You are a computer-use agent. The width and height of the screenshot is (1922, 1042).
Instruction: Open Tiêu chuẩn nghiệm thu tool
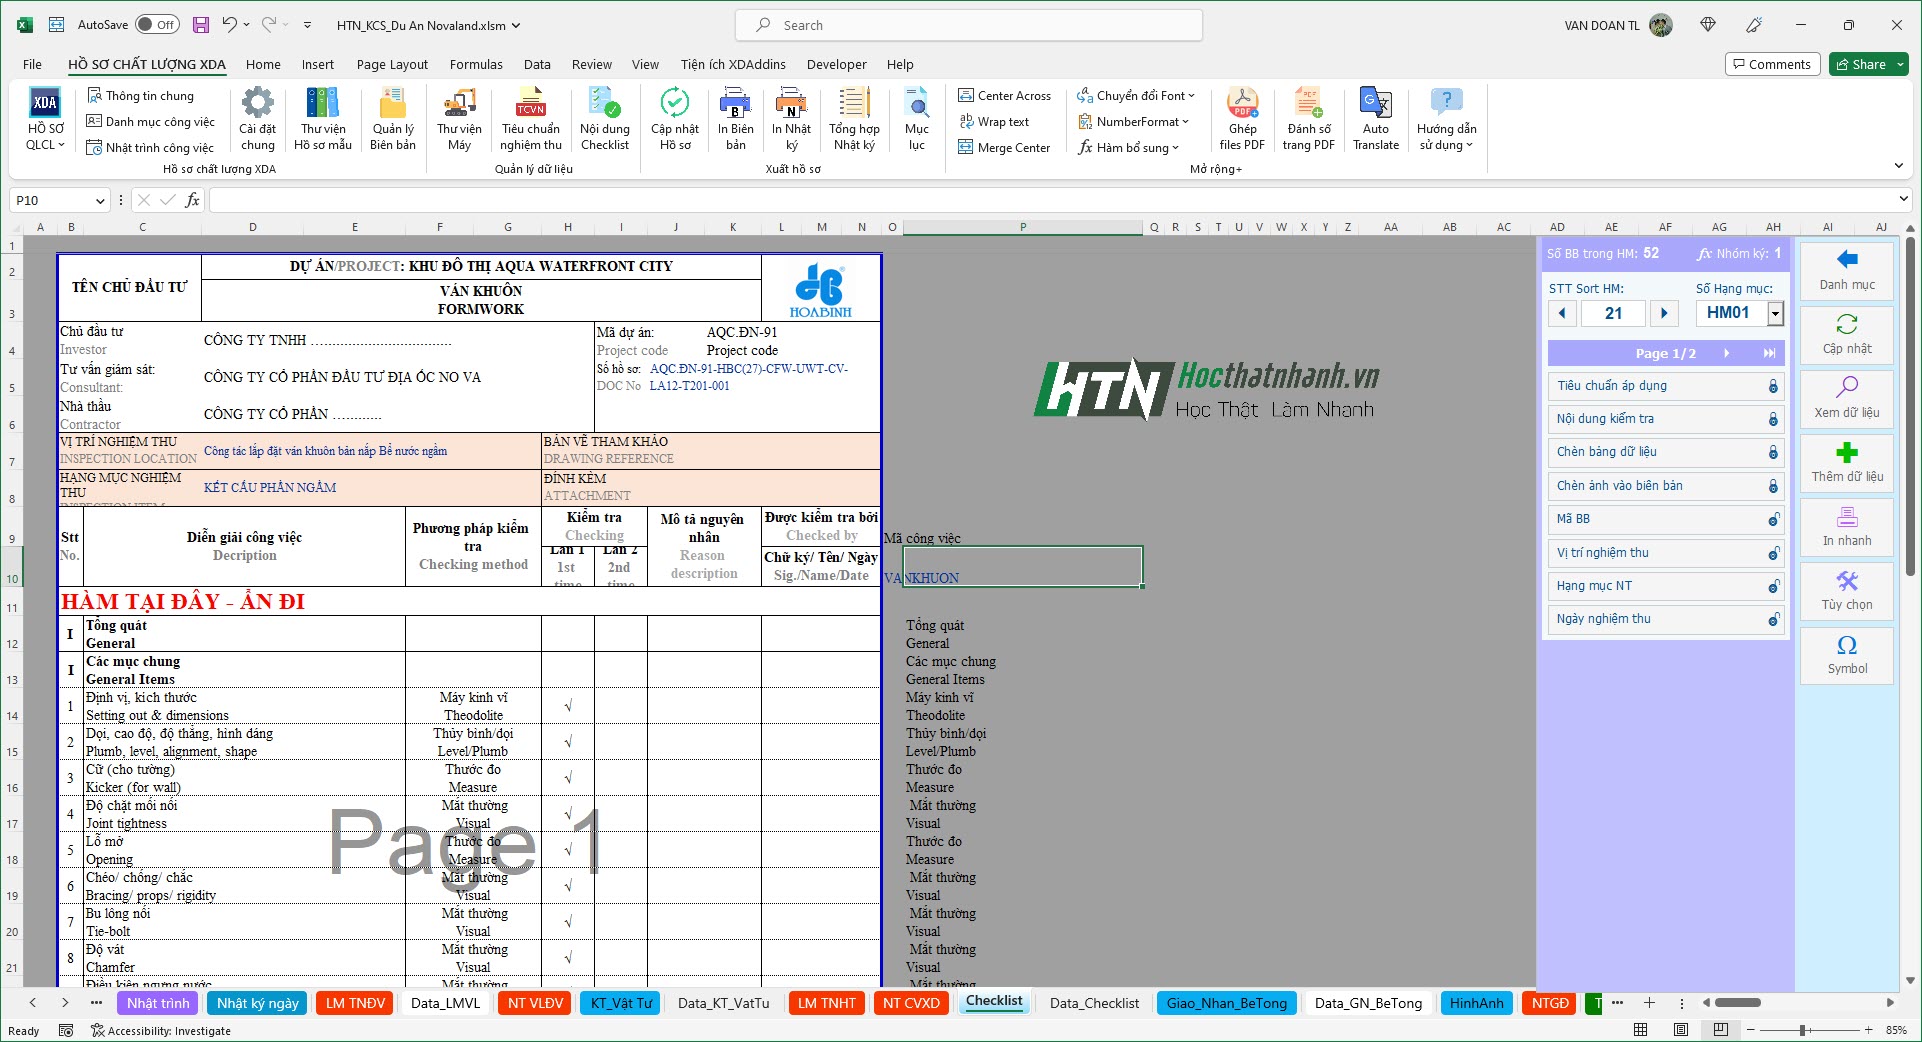530,118
